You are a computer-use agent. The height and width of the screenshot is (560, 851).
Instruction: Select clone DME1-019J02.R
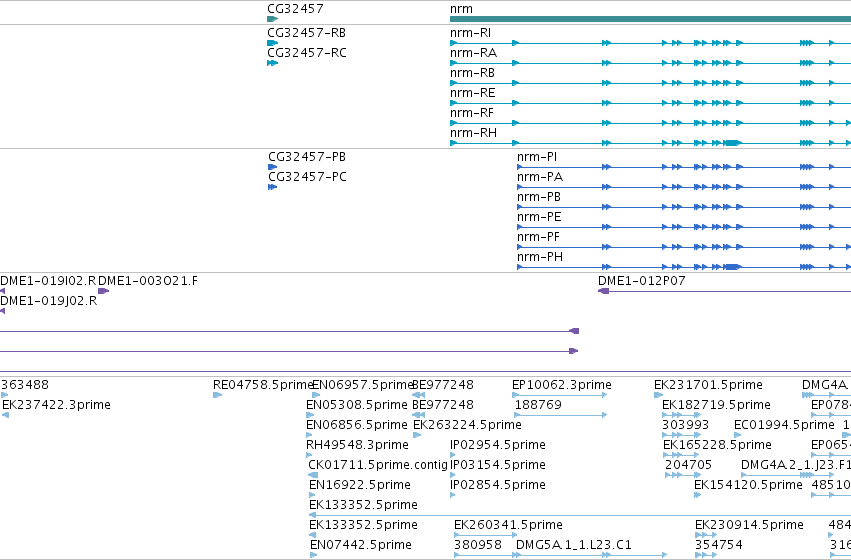[48, 301]
